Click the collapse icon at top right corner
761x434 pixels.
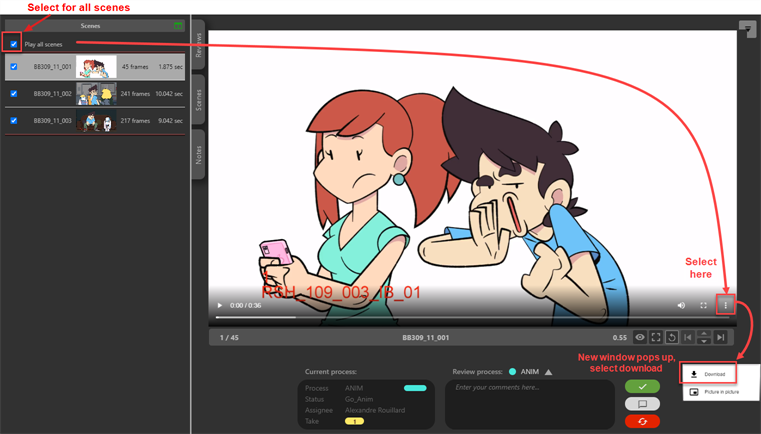point(747,28)
